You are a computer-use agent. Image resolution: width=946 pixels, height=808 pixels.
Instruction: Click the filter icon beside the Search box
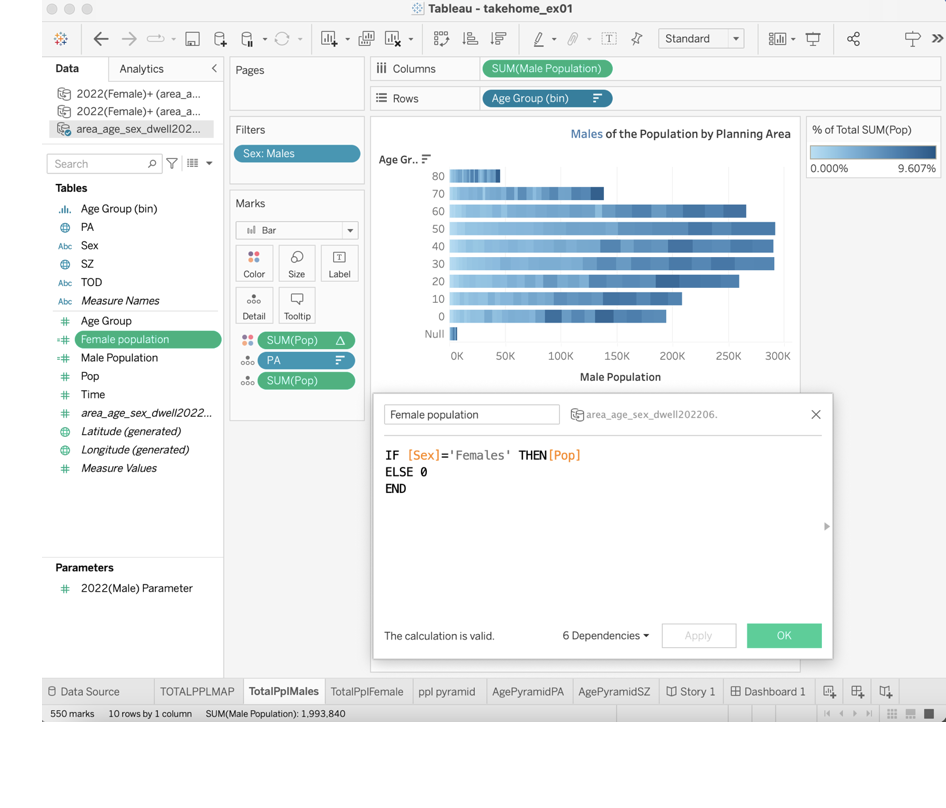point(172,163)
